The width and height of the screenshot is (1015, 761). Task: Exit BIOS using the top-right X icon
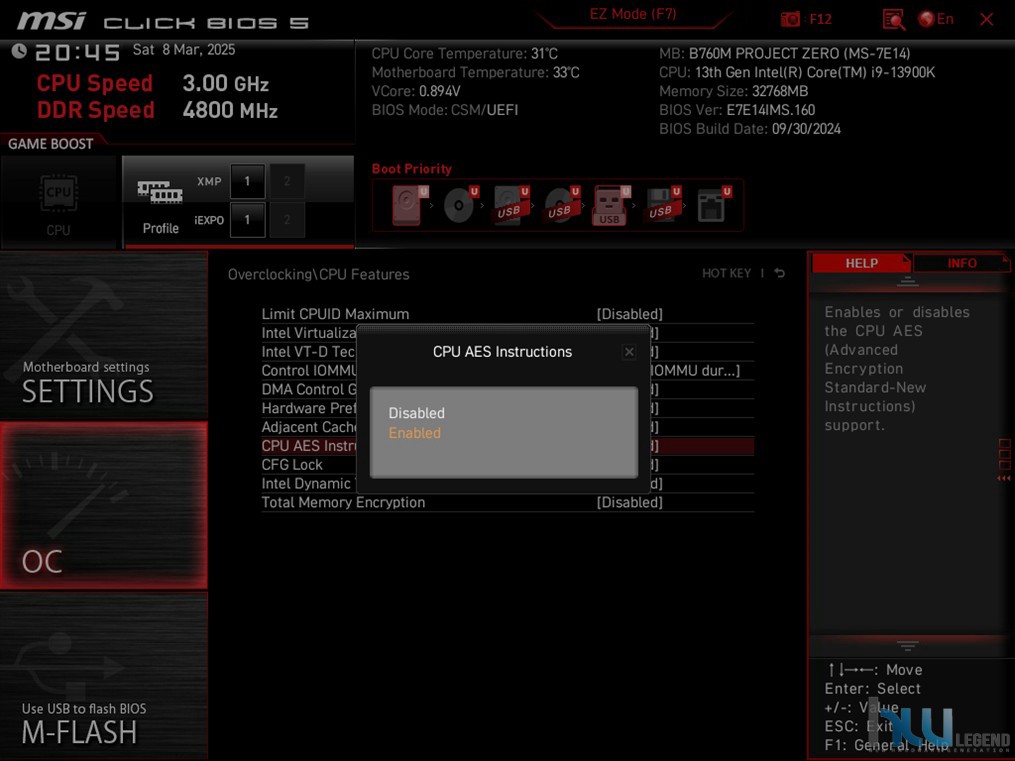(x=987, y=19)
